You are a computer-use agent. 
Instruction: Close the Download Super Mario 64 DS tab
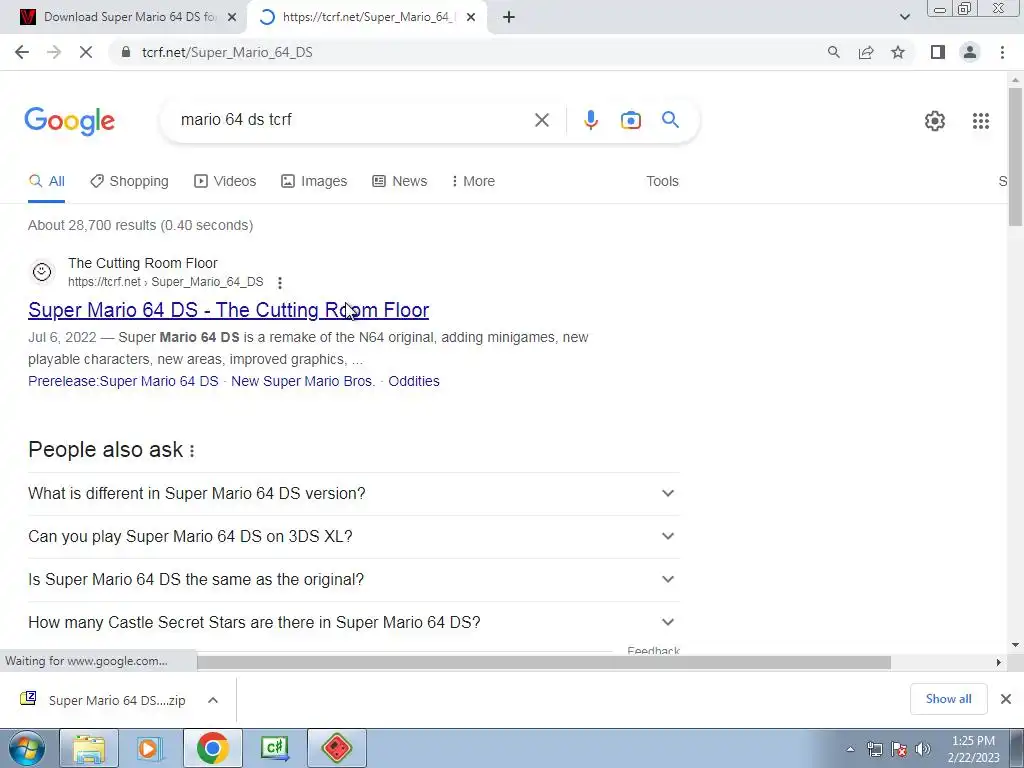coord(232,17)
